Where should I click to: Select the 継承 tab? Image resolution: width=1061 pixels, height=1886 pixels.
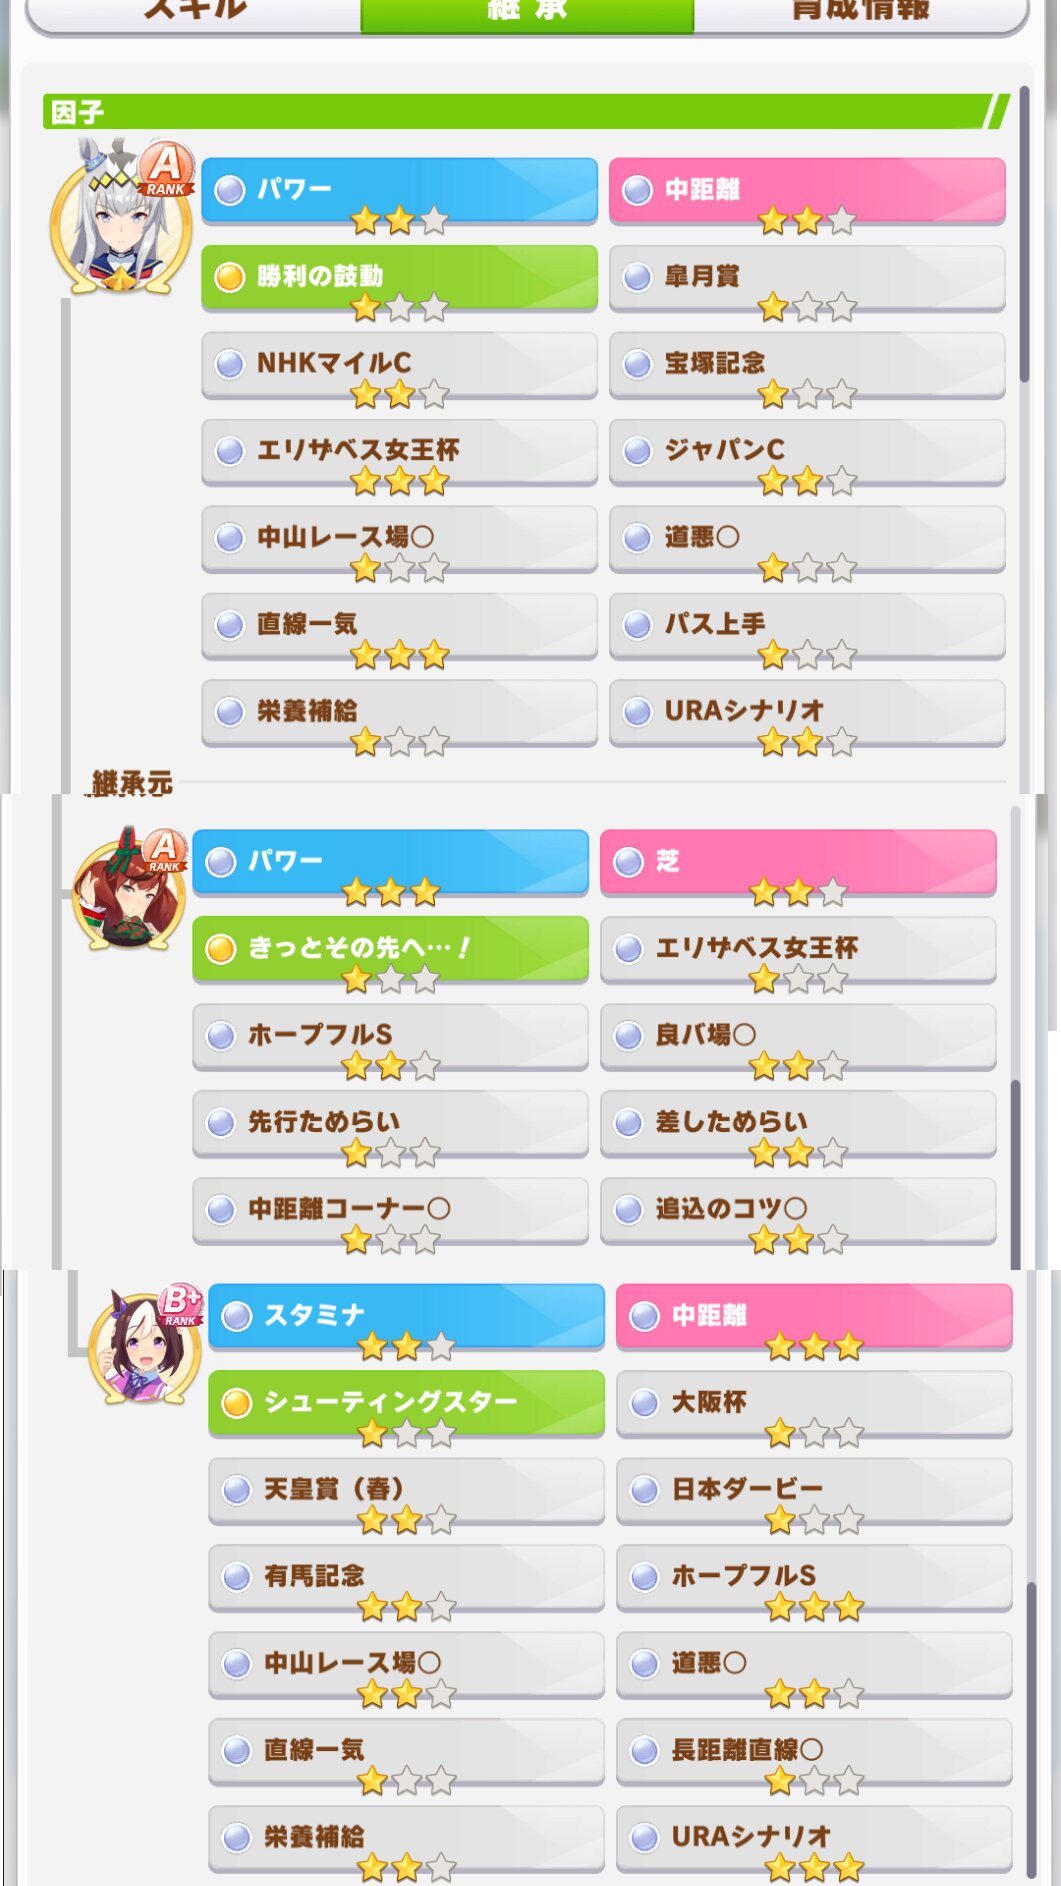[528, 14]
